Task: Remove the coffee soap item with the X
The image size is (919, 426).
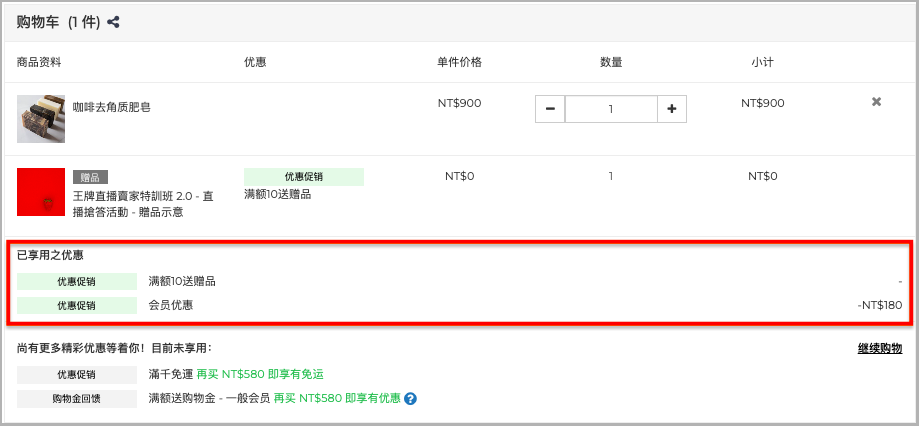Action: (x=876, y=102)
